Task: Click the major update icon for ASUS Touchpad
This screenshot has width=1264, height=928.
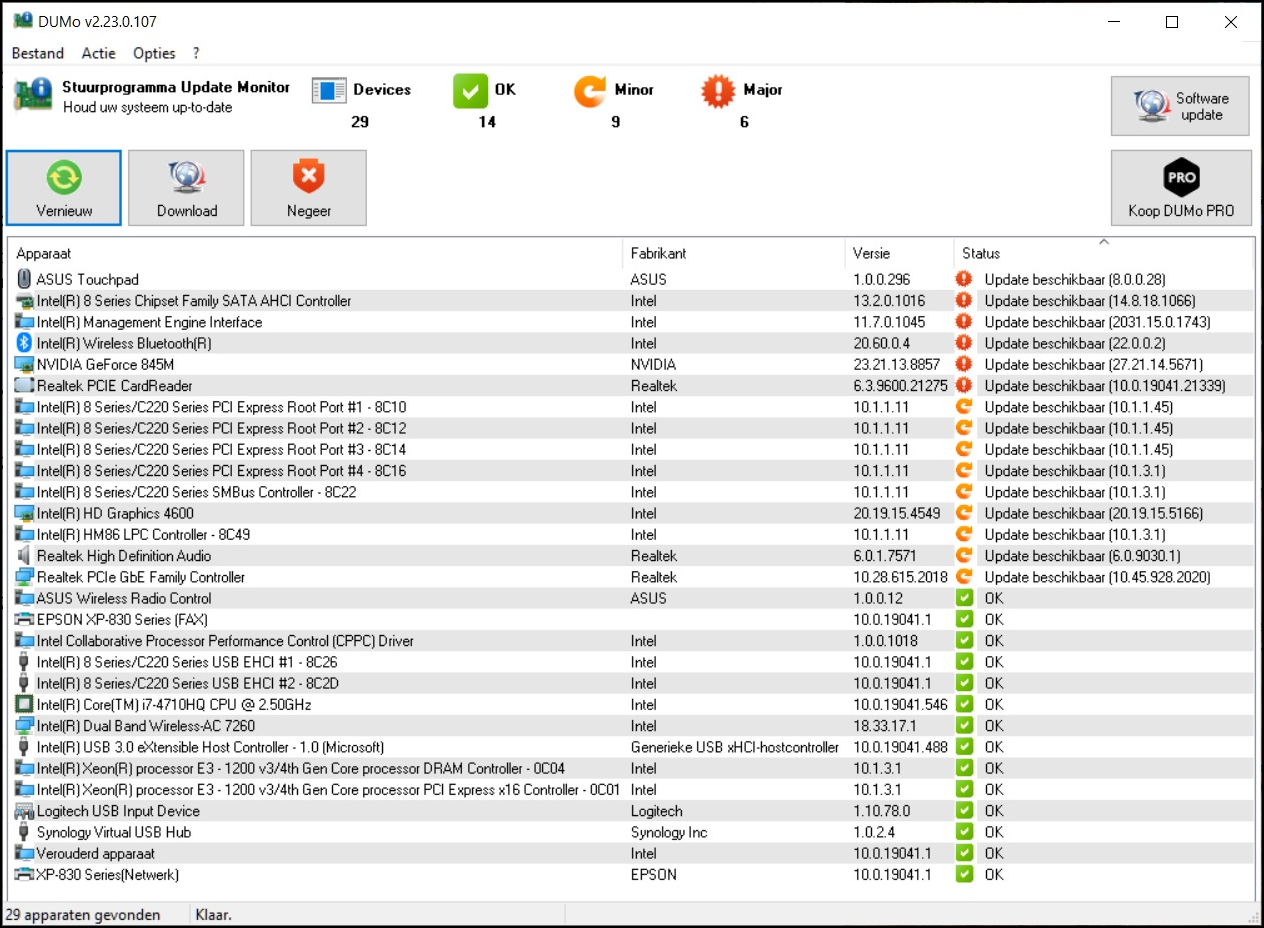Action: click(x=964, y=280)
